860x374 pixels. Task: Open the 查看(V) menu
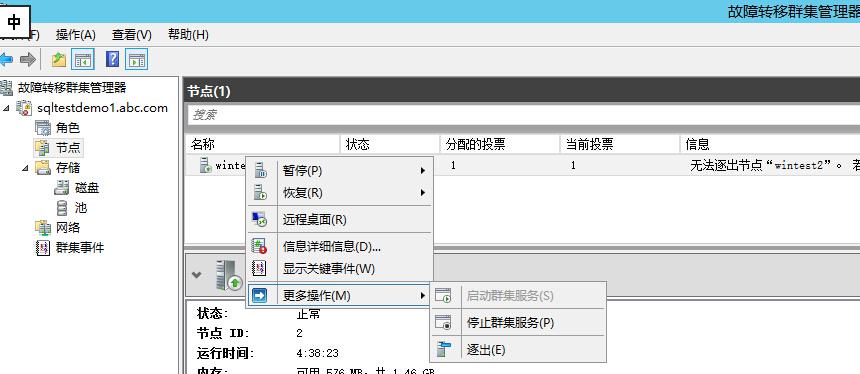click(x=132, y=35)
